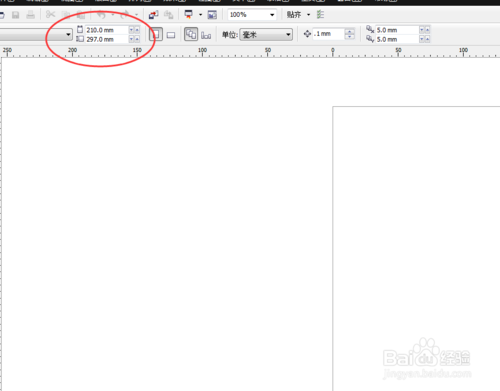500x391 pixels.
Task: Open the Application Launcher icon
Action: [x=189, y=14]
